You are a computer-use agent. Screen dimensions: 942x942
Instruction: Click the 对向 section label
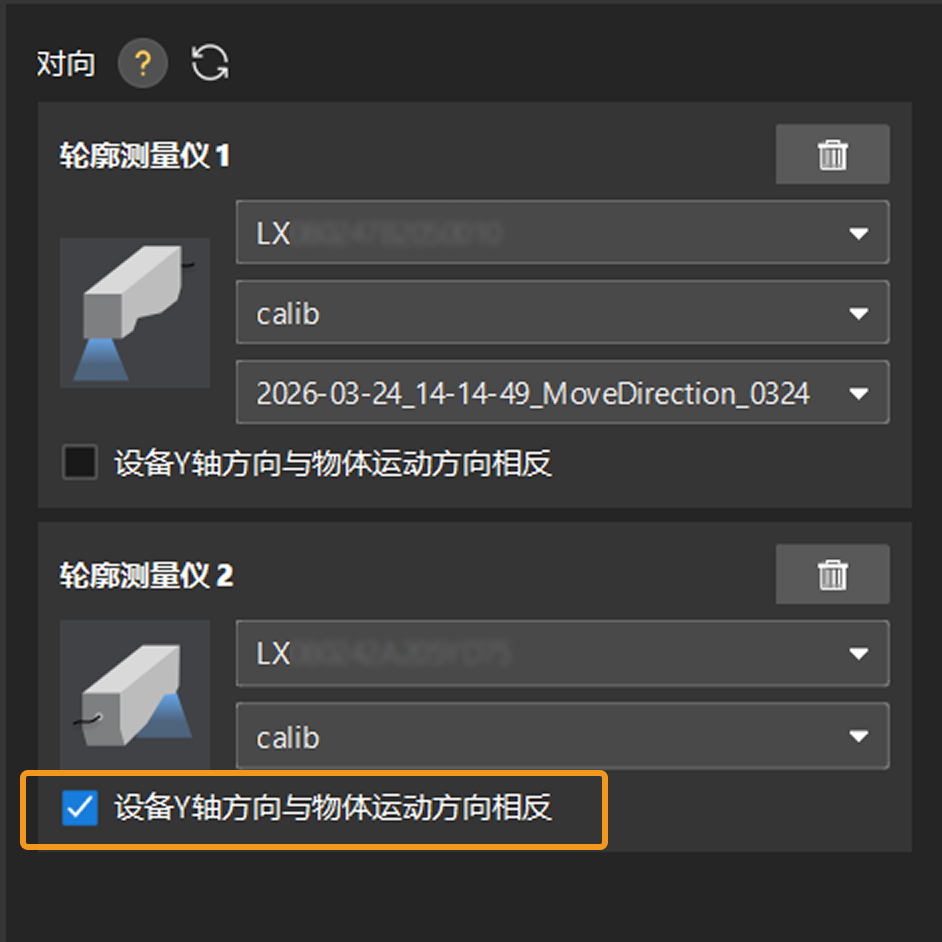tap(66, 63)
